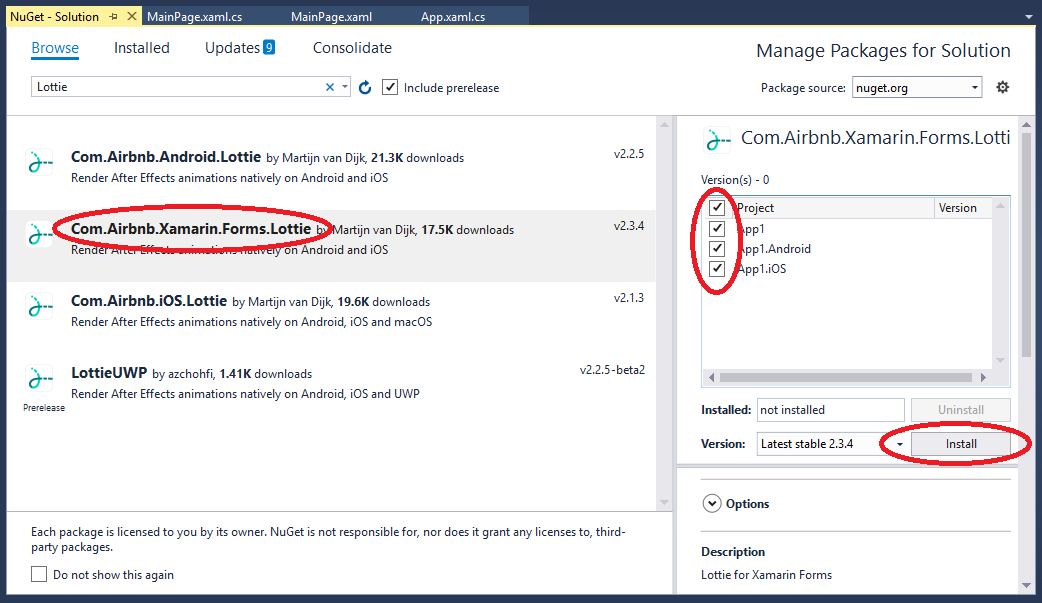Viewport: 1042px width, 603px height.
Task: Check Do not show this again
Action: 39,574
